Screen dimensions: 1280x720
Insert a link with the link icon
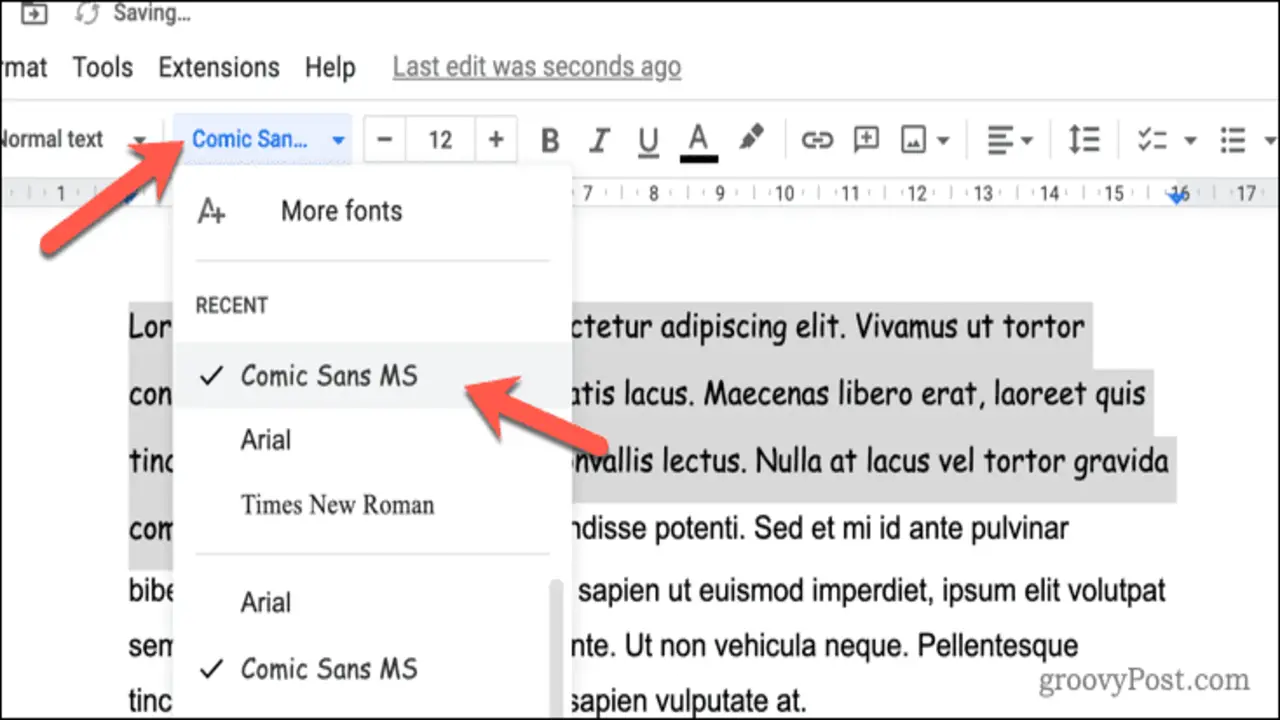817,140
